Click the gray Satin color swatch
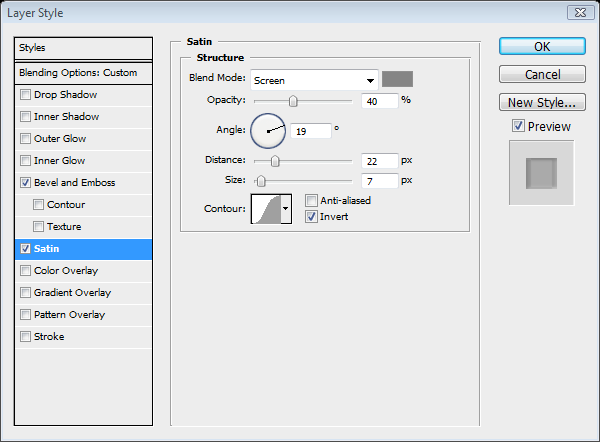 coord(397,79)
